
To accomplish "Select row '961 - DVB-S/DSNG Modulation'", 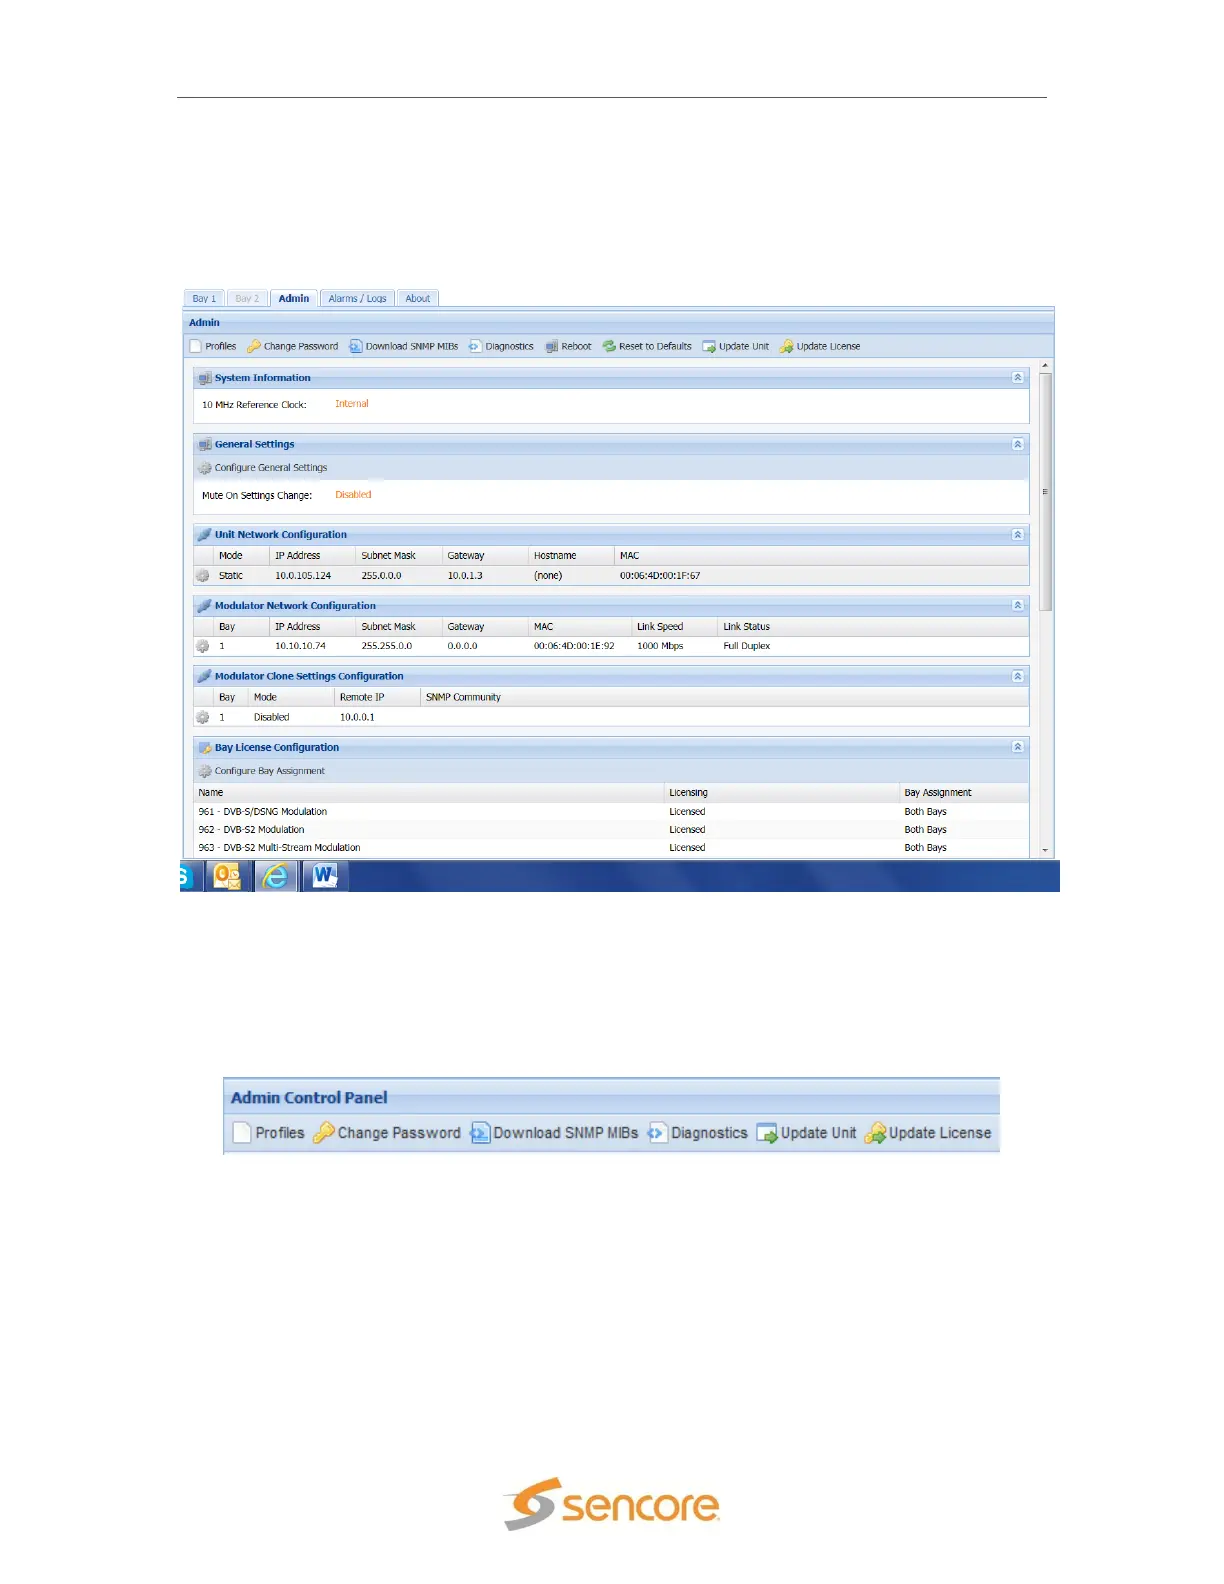I will click(x=611, y=812).
